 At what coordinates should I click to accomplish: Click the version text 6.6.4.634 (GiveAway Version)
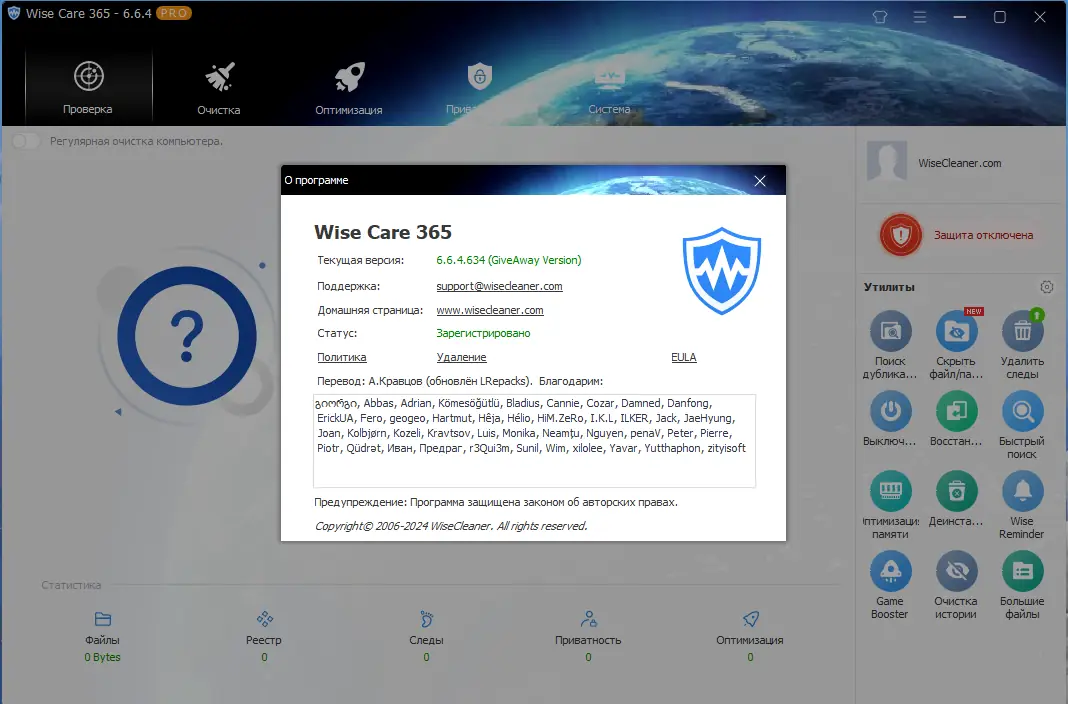coord(509,260)
